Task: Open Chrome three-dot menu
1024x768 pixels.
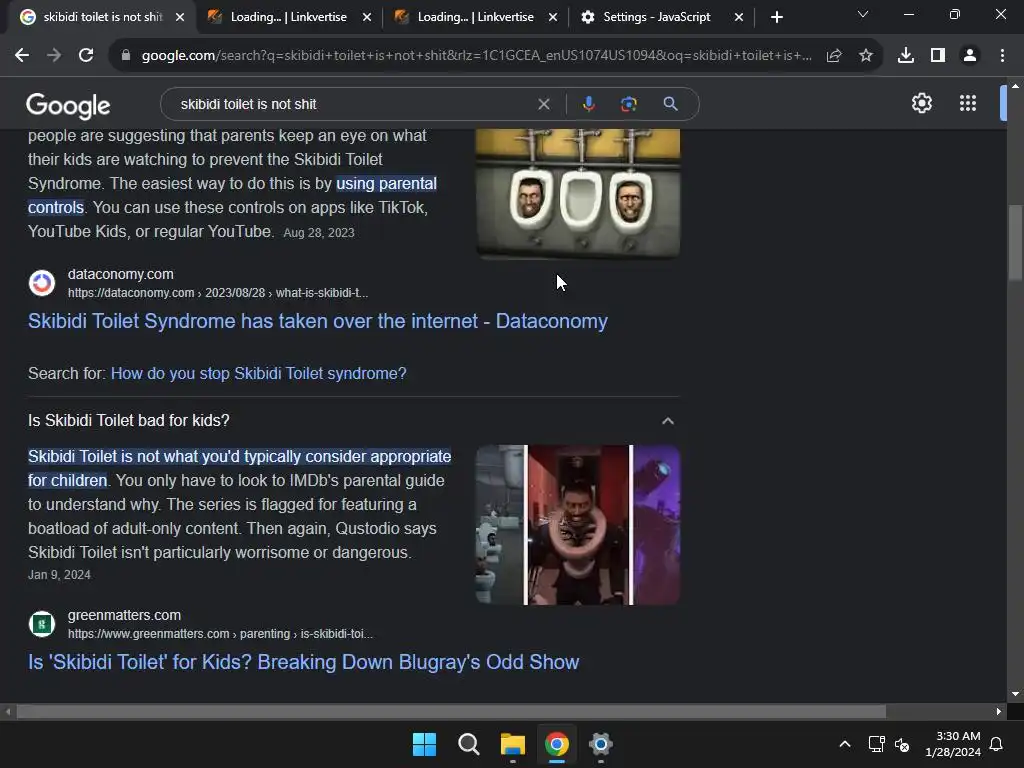Action: [x=1002, y=56]
